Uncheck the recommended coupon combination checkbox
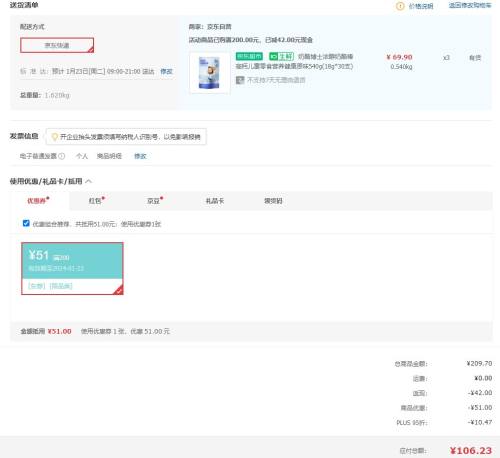Image resolution: width=500 pixels, height=458 pixels. coord(26,223)
